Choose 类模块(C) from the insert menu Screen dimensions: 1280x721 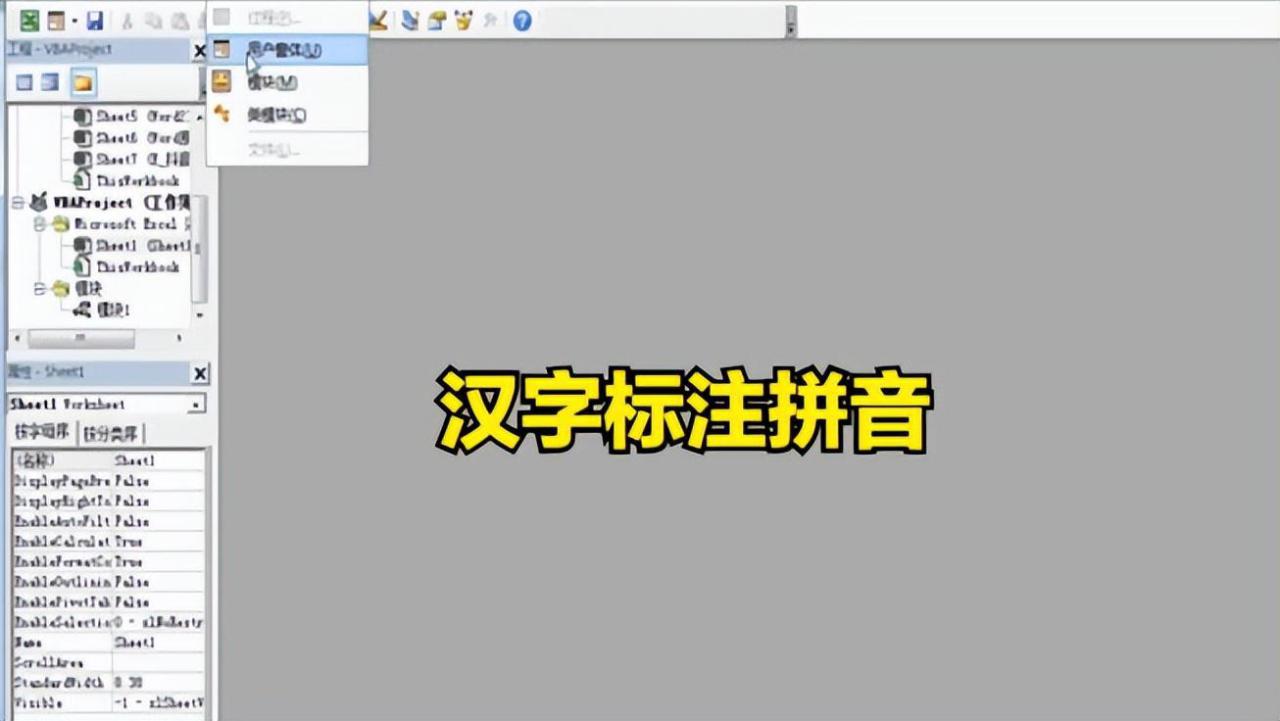287,115
